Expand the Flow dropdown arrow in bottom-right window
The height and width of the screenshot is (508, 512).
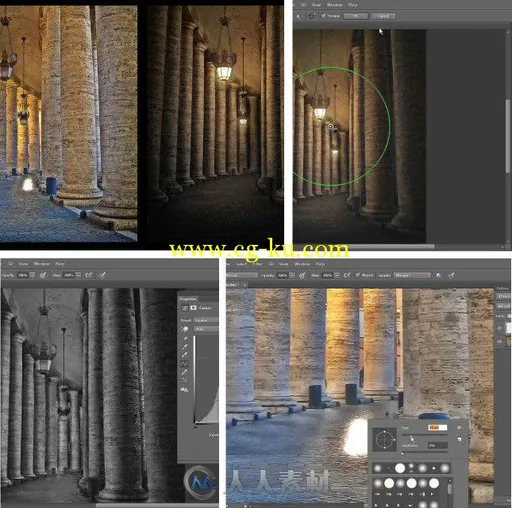point(337,275)
